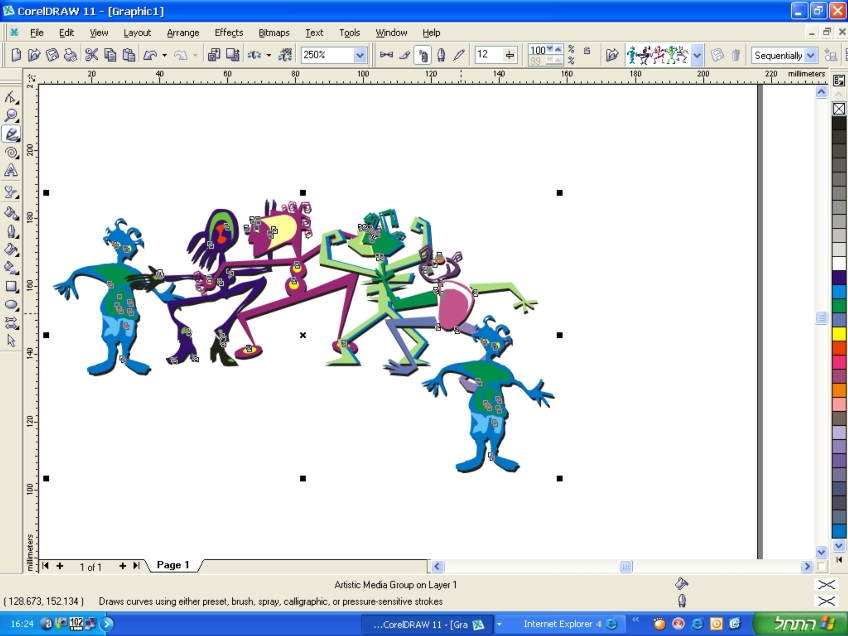This screenshot has height=636, width=848.
Task: Click the vertical scrollbar up arrow
Action: (x=821, y=92)
